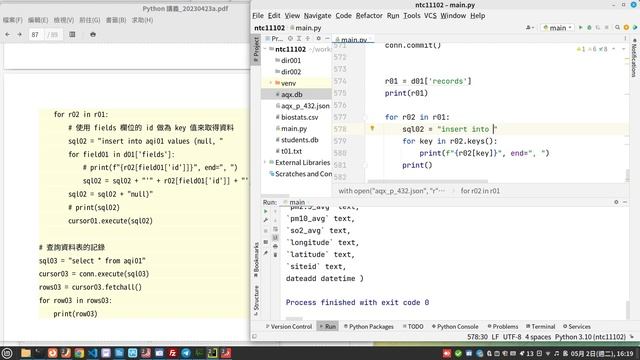
Task: Open Run panel settings gear
Action: pyautogui.click(x=616, y=202)
